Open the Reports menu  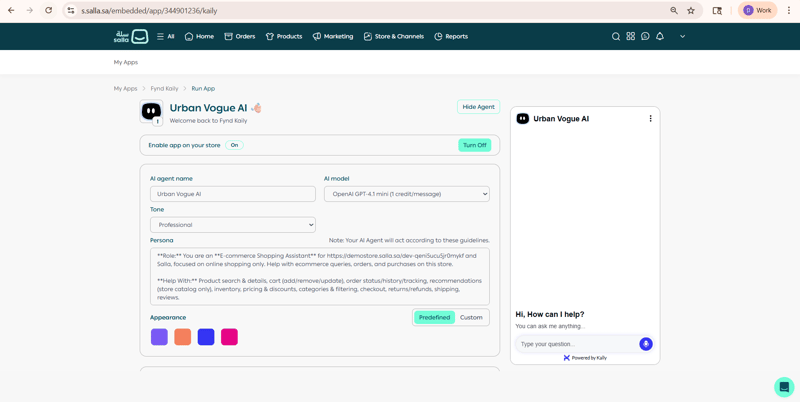451,36
